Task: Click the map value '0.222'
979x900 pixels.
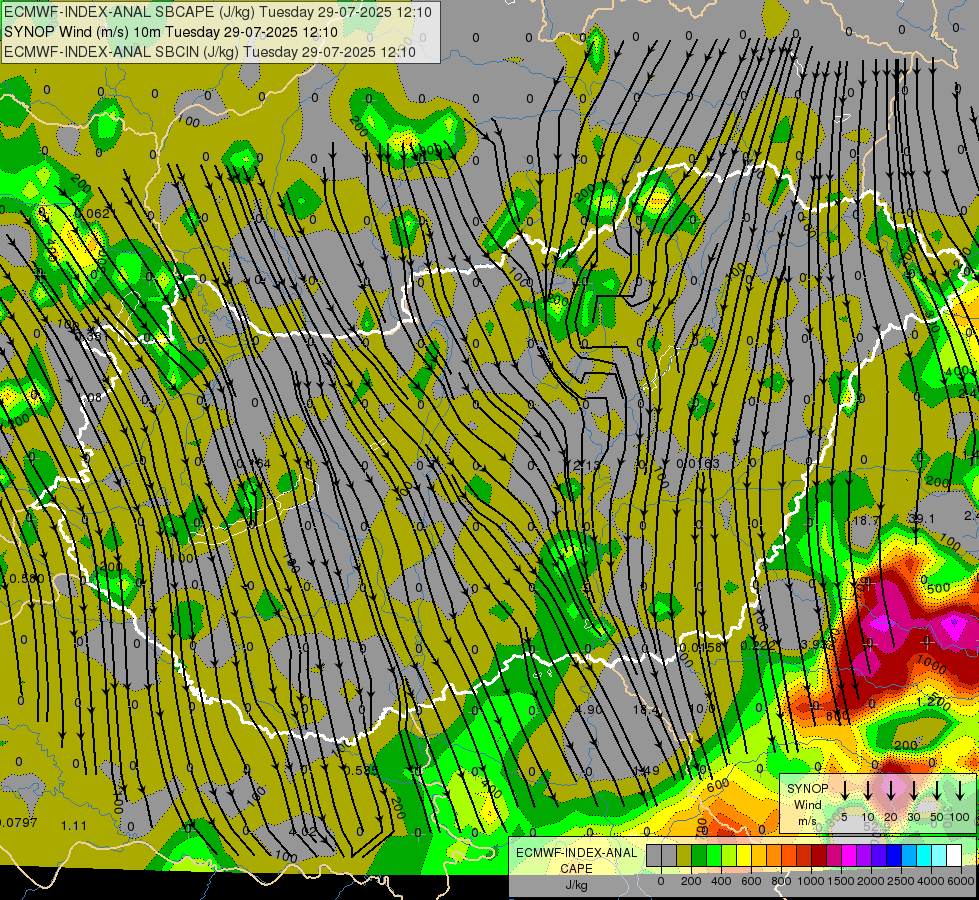Action: [x=758, y=645]
